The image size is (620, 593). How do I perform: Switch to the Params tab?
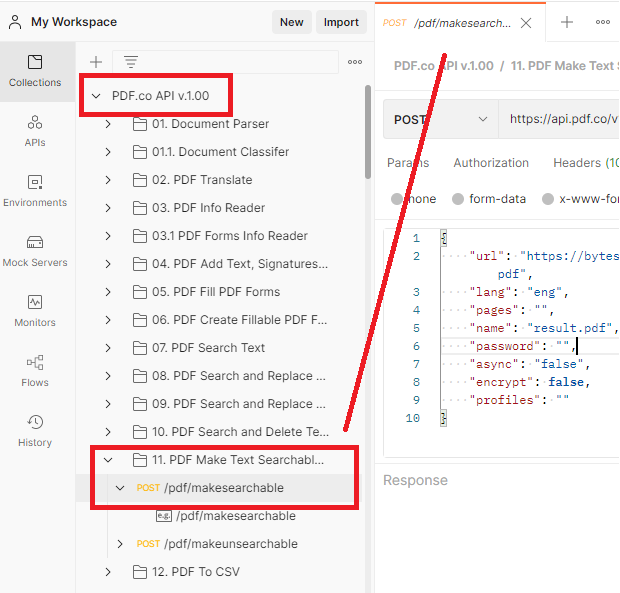coord(408,163)
